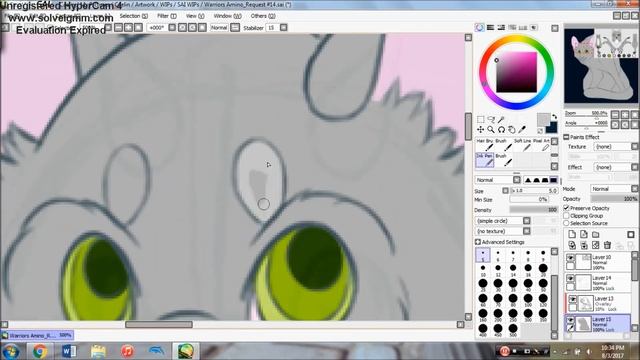
Task: Select the flattest brush edge shape
Action: (553, 180)
